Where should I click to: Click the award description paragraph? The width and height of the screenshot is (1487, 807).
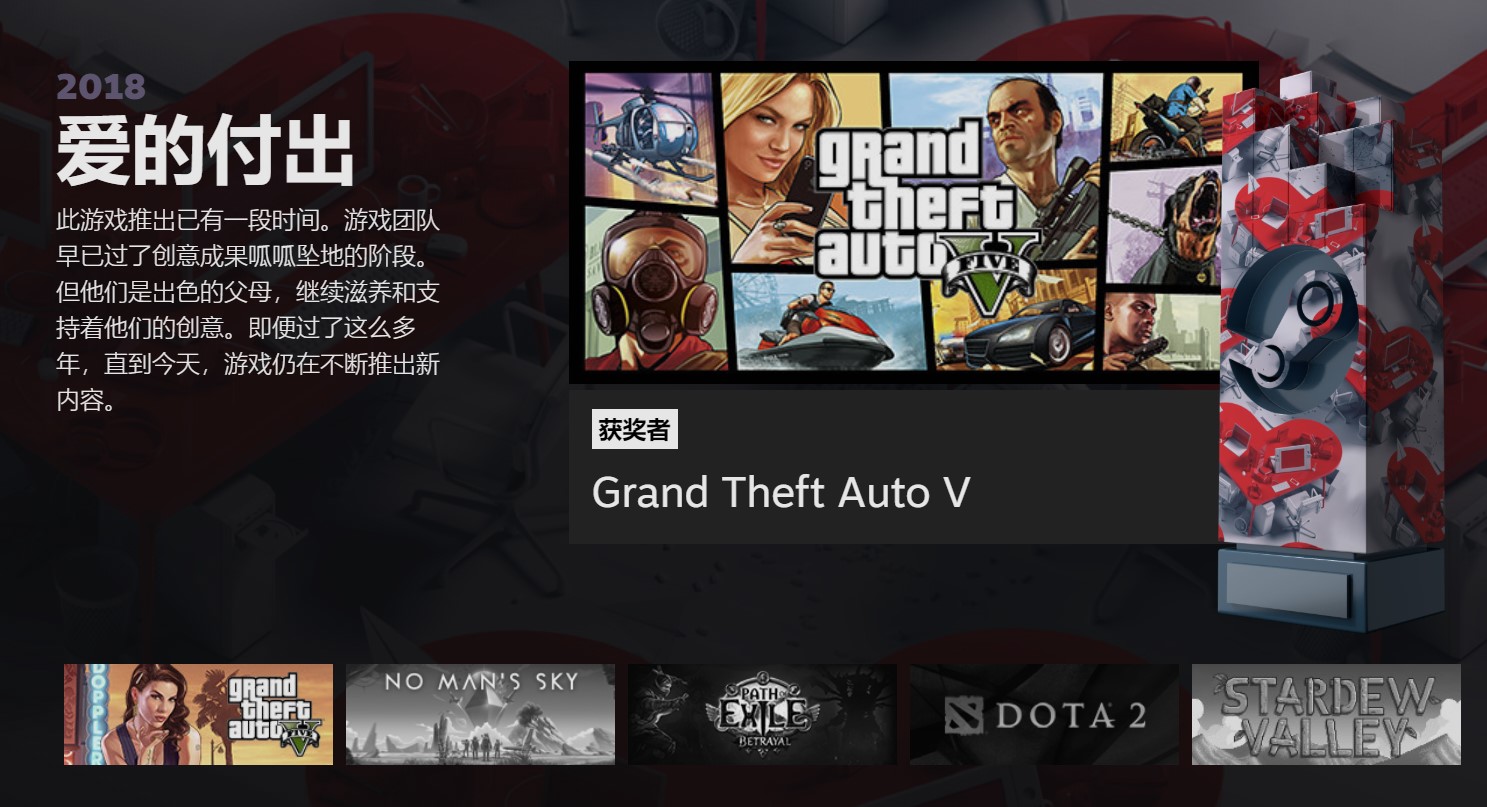click(x=248, y=310)
